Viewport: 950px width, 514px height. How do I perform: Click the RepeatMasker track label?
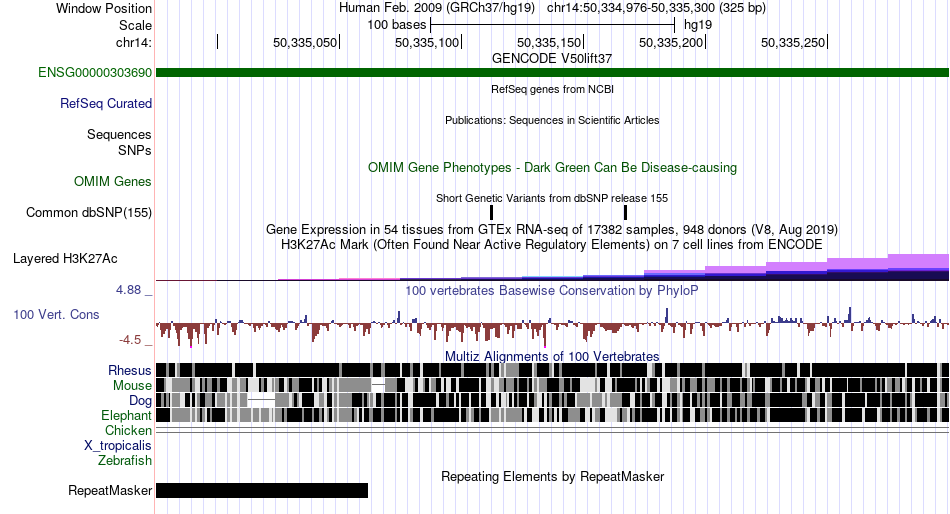coord(110,490)
